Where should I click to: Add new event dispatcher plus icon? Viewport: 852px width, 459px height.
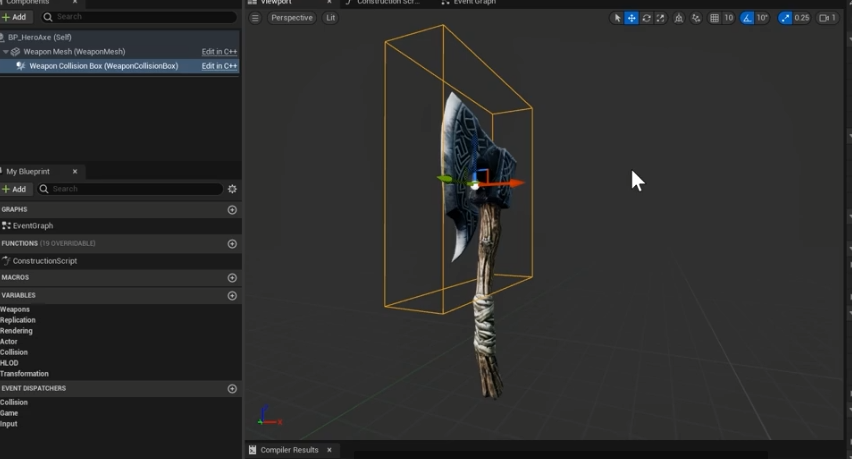pyautogui.click(x=232, y=388)
